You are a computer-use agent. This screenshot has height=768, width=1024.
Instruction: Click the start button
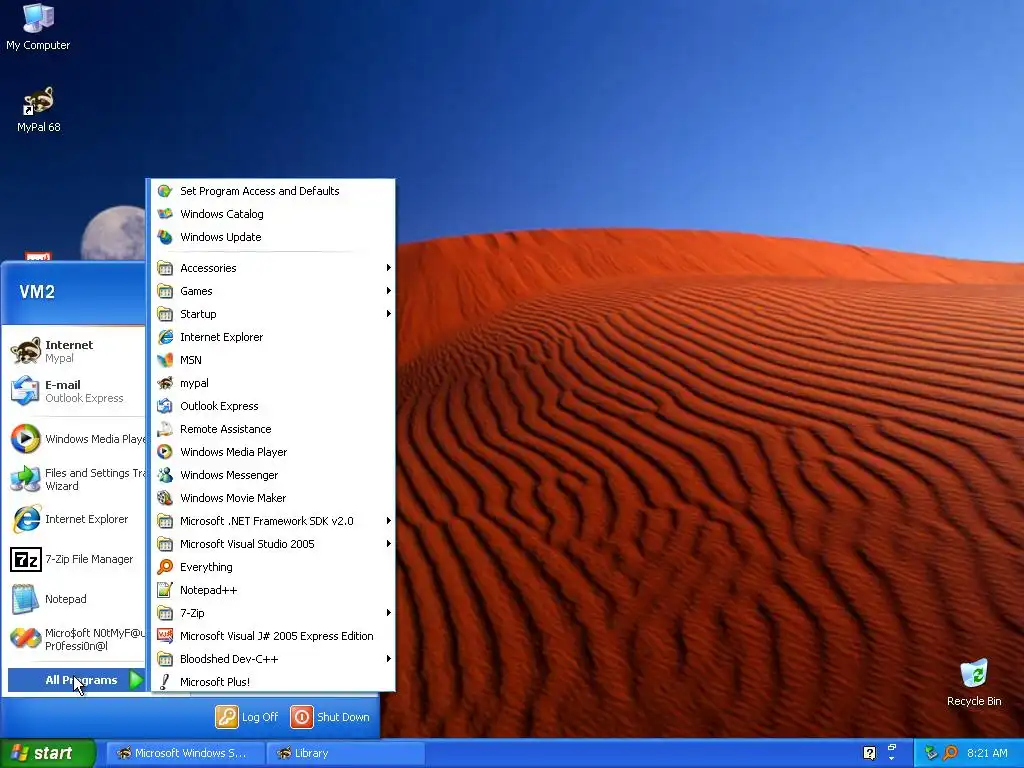[48, 753]
